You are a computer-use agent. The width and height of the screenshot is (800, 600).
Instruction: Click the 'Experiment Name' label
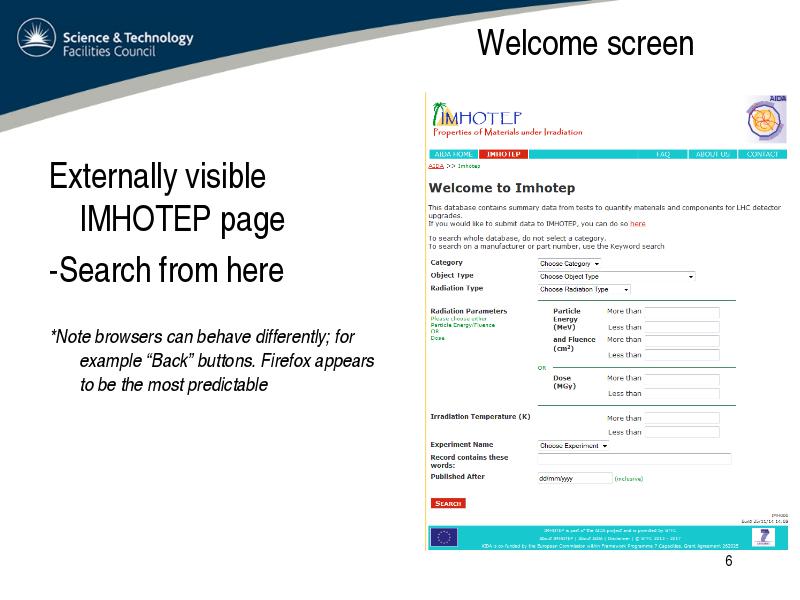pyautogui.click(x=462, y=444)
